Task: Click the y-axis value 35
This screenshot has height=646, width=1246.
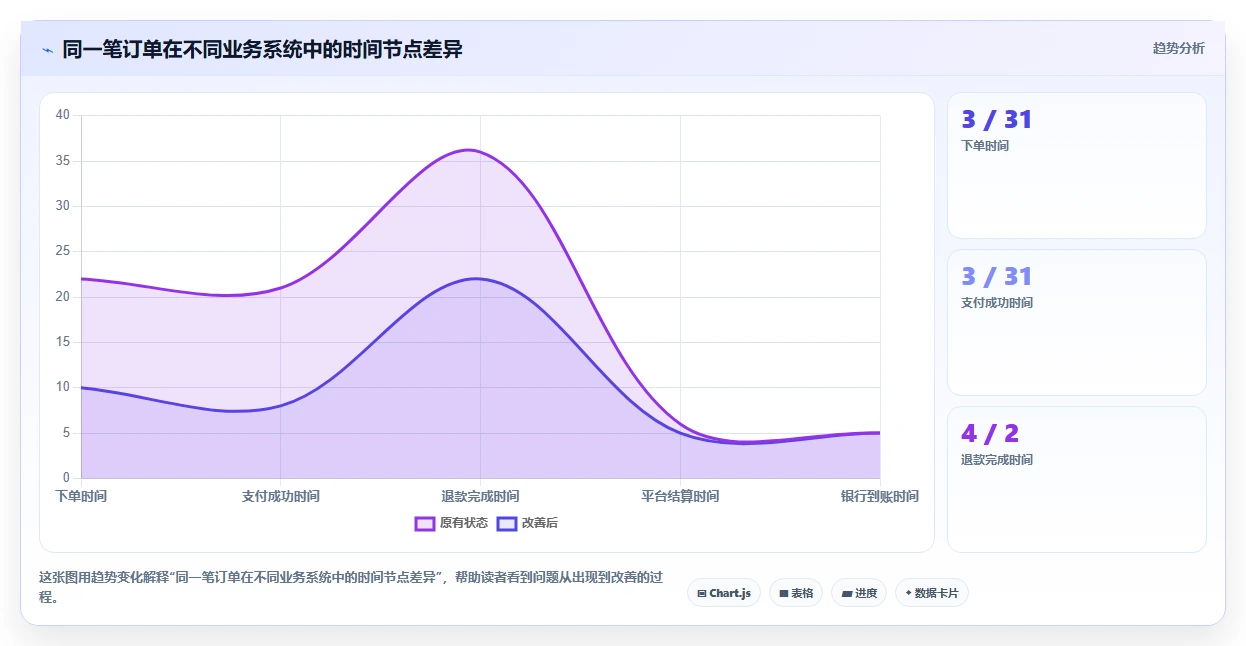Action: click(x=63, y=160)
